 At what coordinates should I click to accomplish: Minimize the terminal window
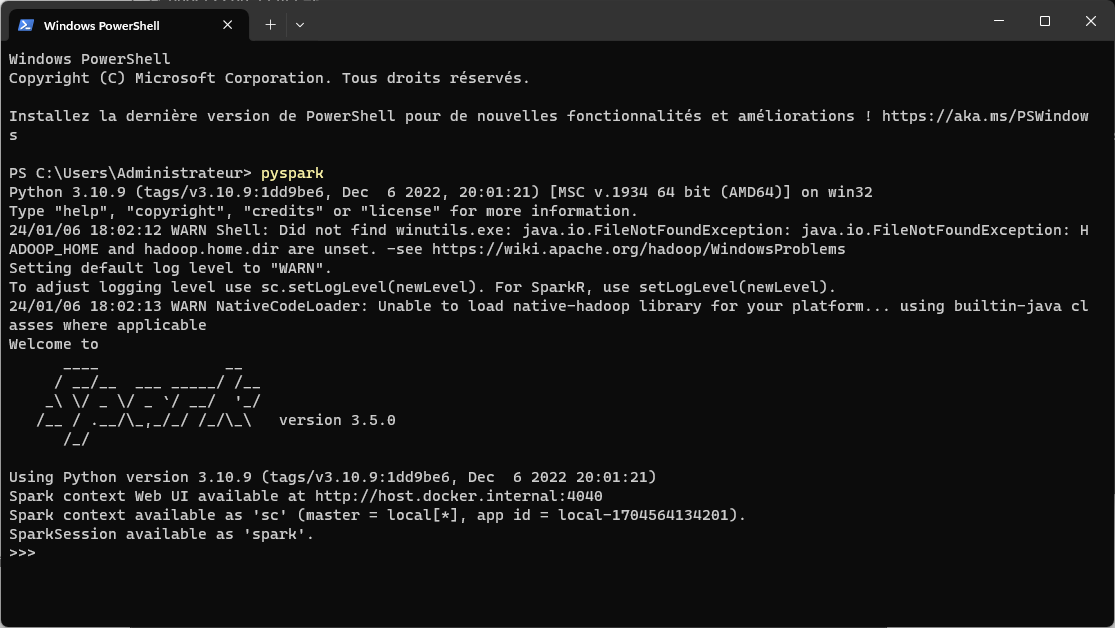click(999, 21)
